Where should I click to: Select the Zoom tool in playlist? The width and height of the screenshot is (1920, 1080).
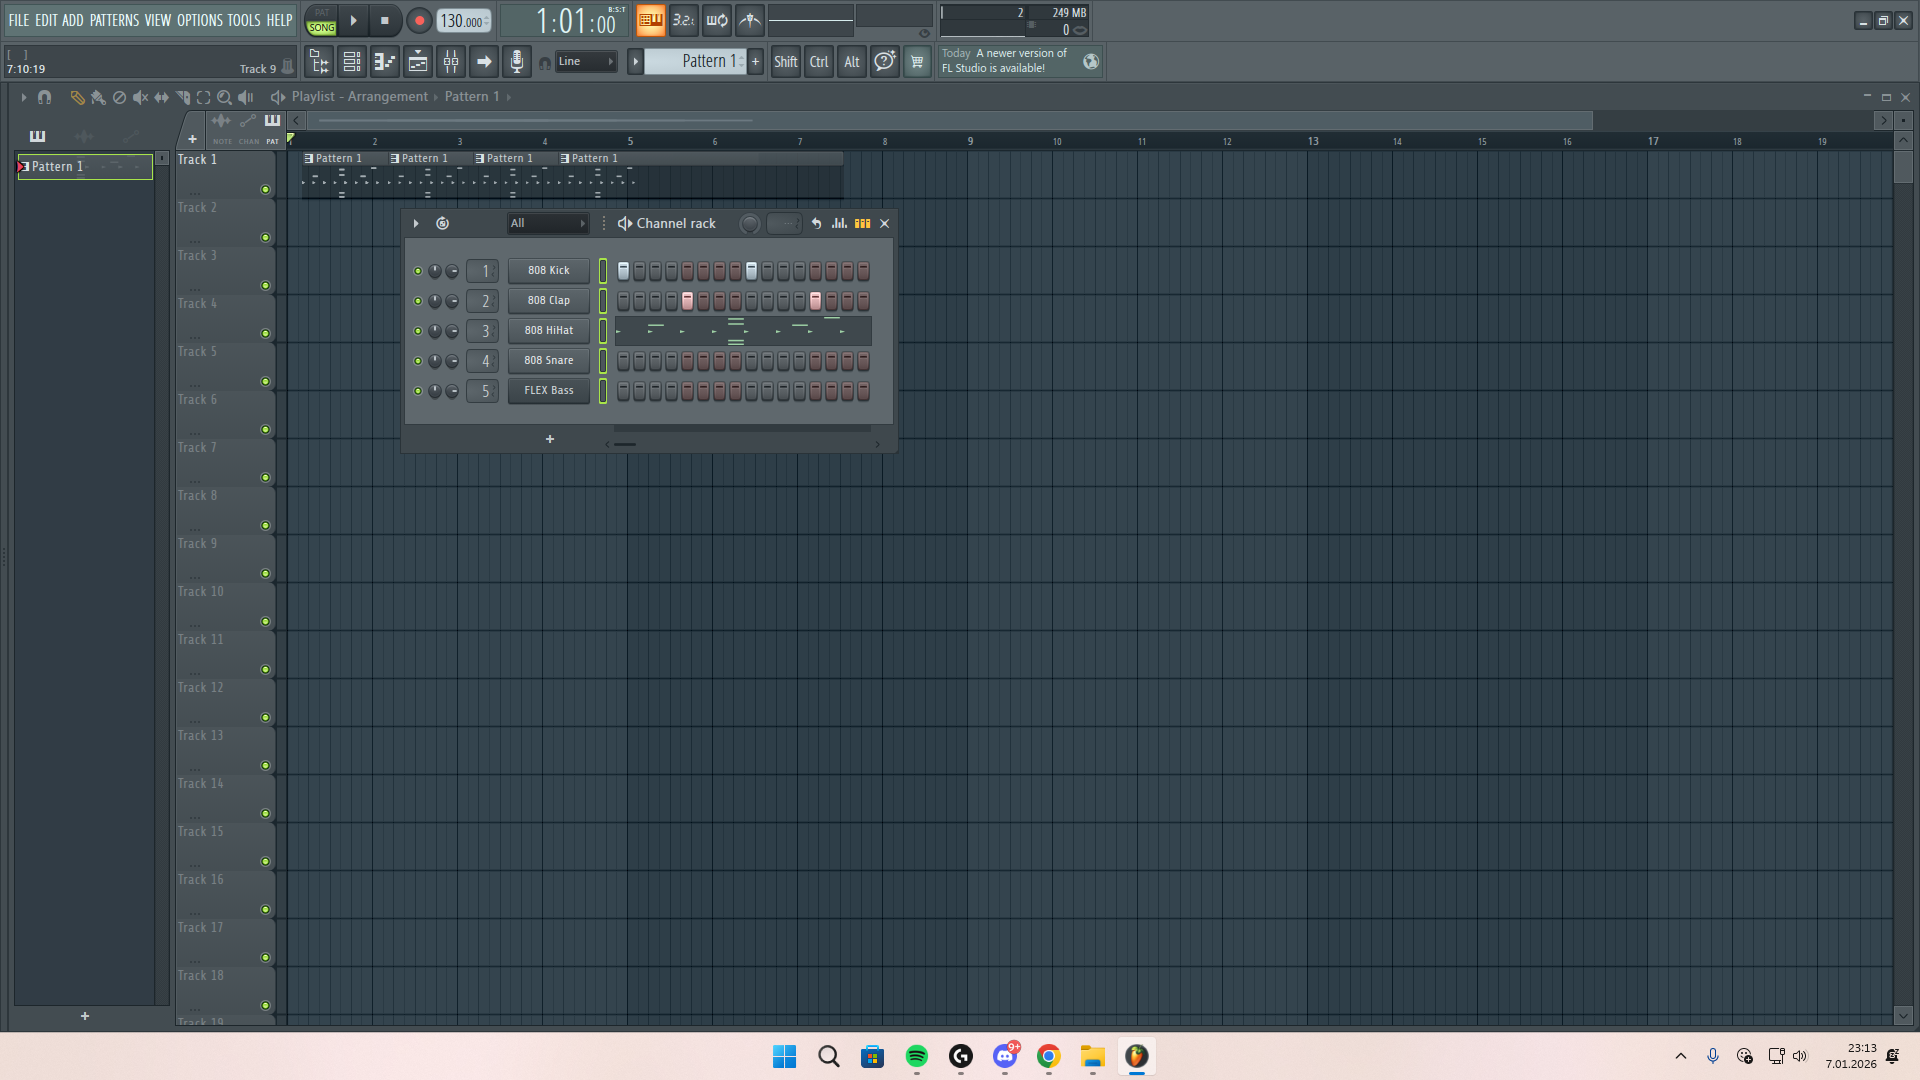225,97
